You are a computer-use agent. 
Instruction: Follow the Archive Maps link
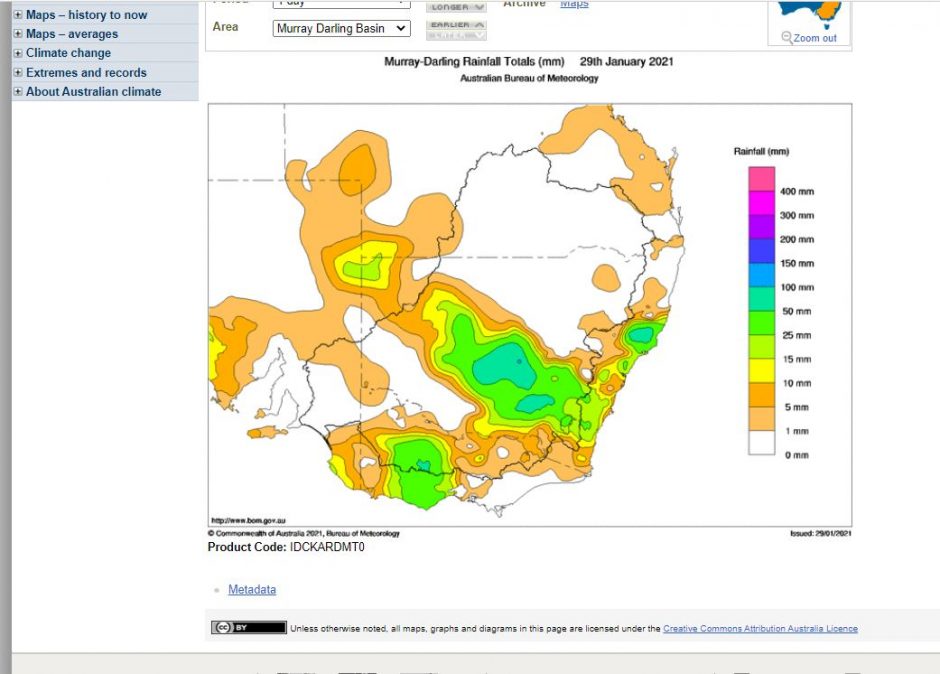point(574,4)
